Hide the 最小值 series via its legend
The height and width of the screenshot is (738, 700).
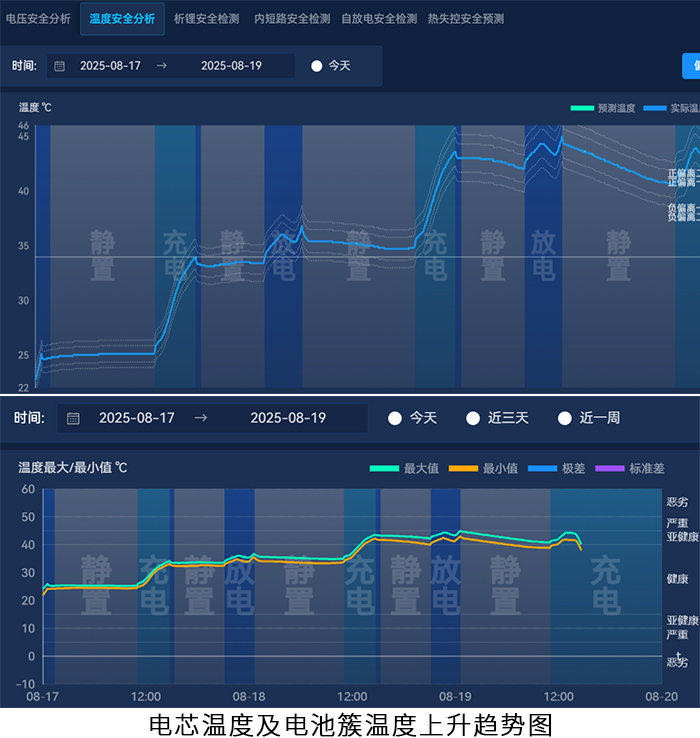461,467
